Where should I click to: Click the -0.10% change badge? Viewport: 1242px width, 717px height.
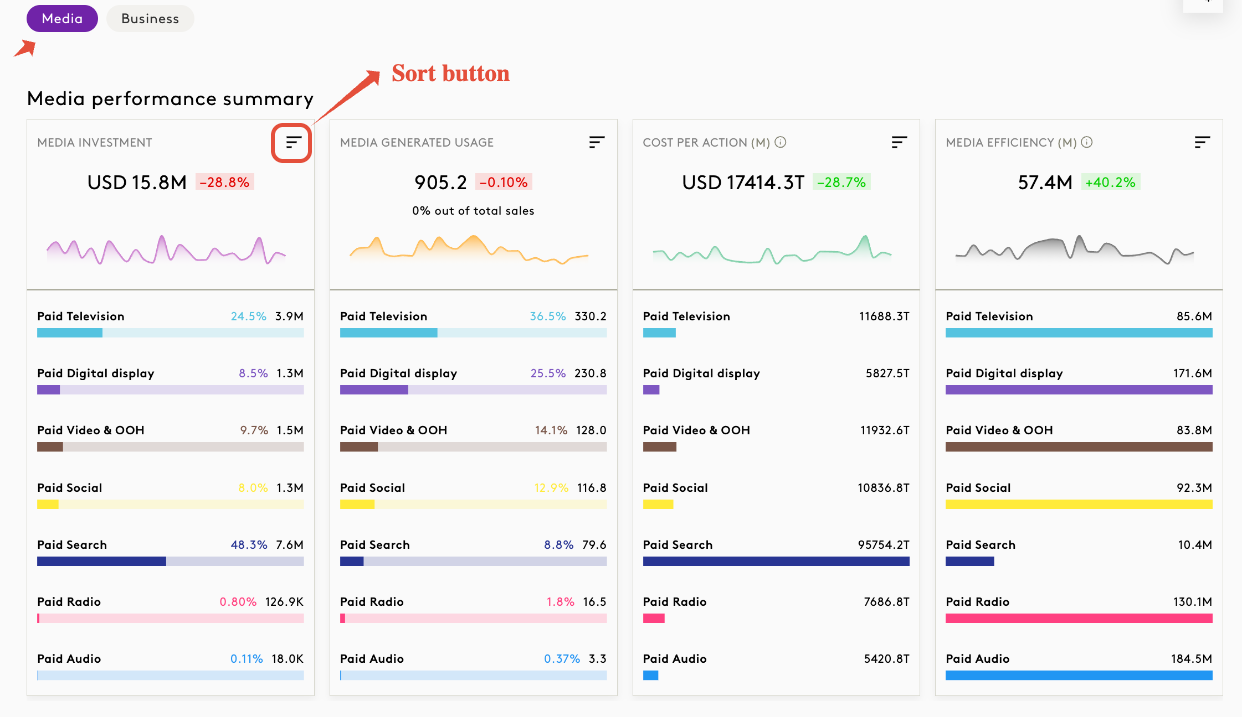(504, 183)
